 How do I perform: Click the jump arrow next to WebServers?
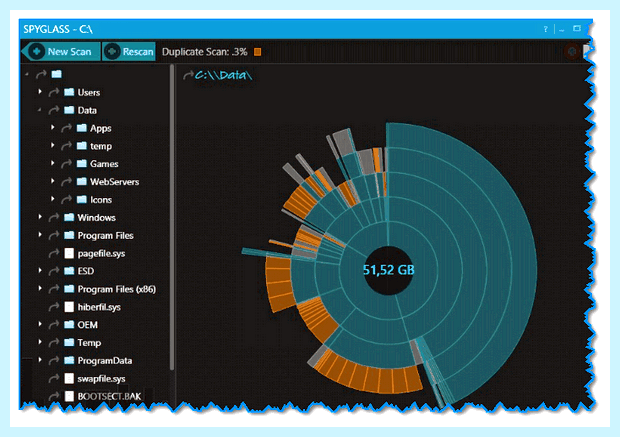tap(66, 182)
